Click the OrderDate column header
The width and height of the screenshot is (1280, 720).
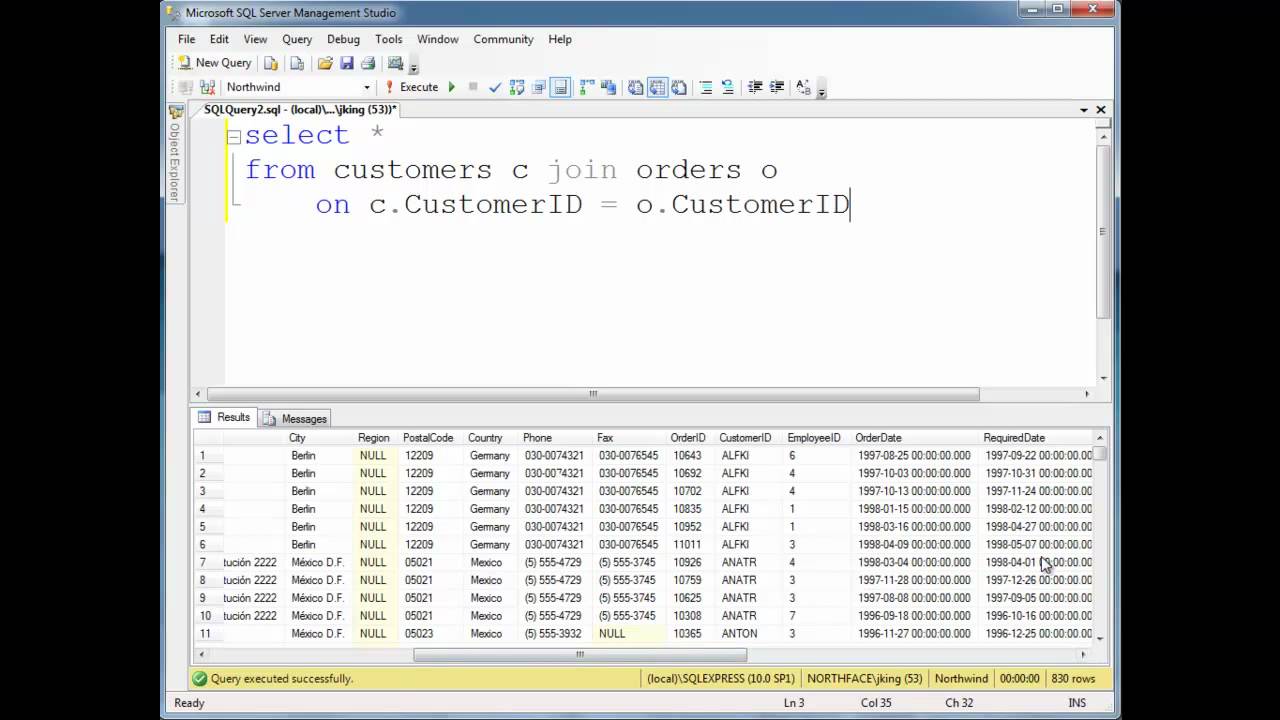click(878, 438)
